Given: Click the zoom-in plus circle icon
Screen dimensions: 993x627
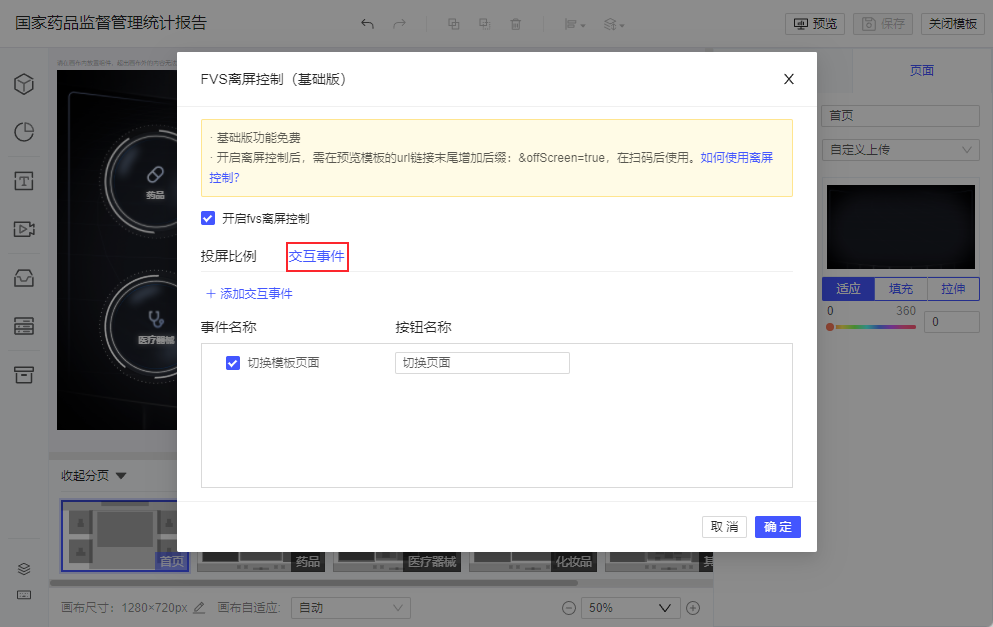Looking at the screenshot, I should tap(693, 608).
